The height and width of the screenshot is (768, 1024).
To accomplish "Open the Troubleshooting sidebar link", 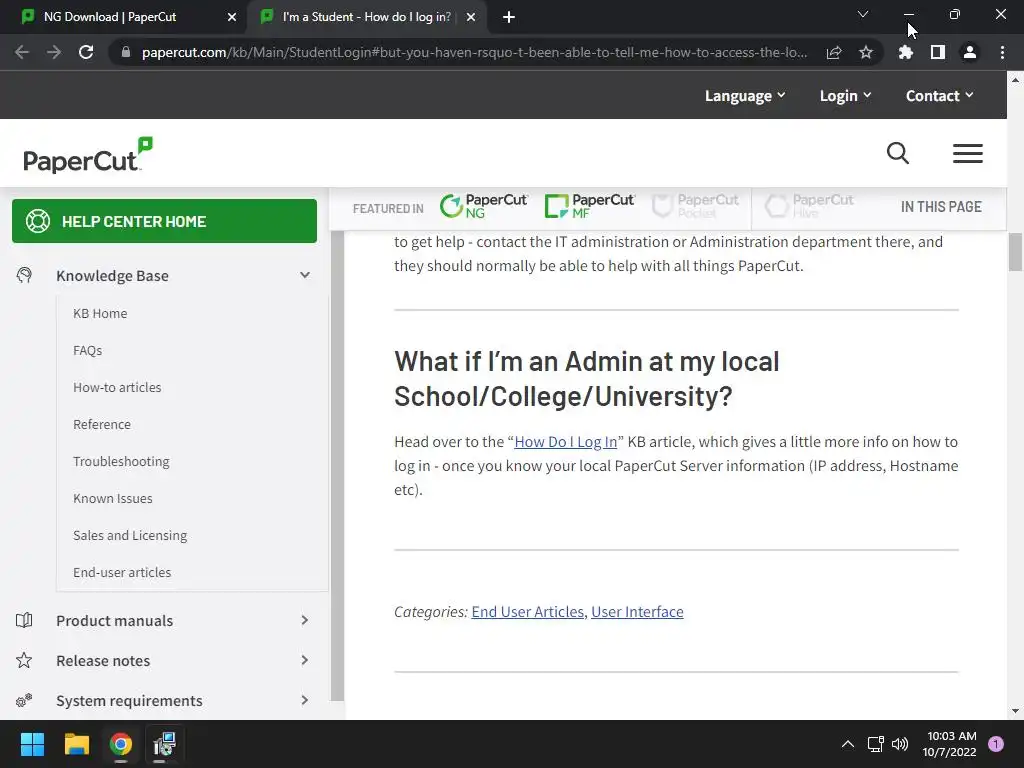I will point(121,461).
